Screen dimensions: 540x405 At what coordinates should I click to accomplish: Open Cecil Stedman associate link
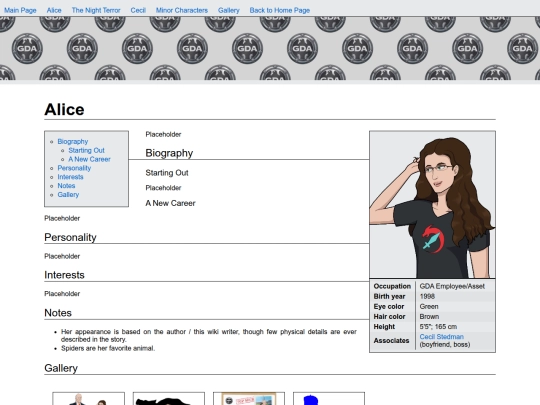pyautogui.click(x=442, y=337)
